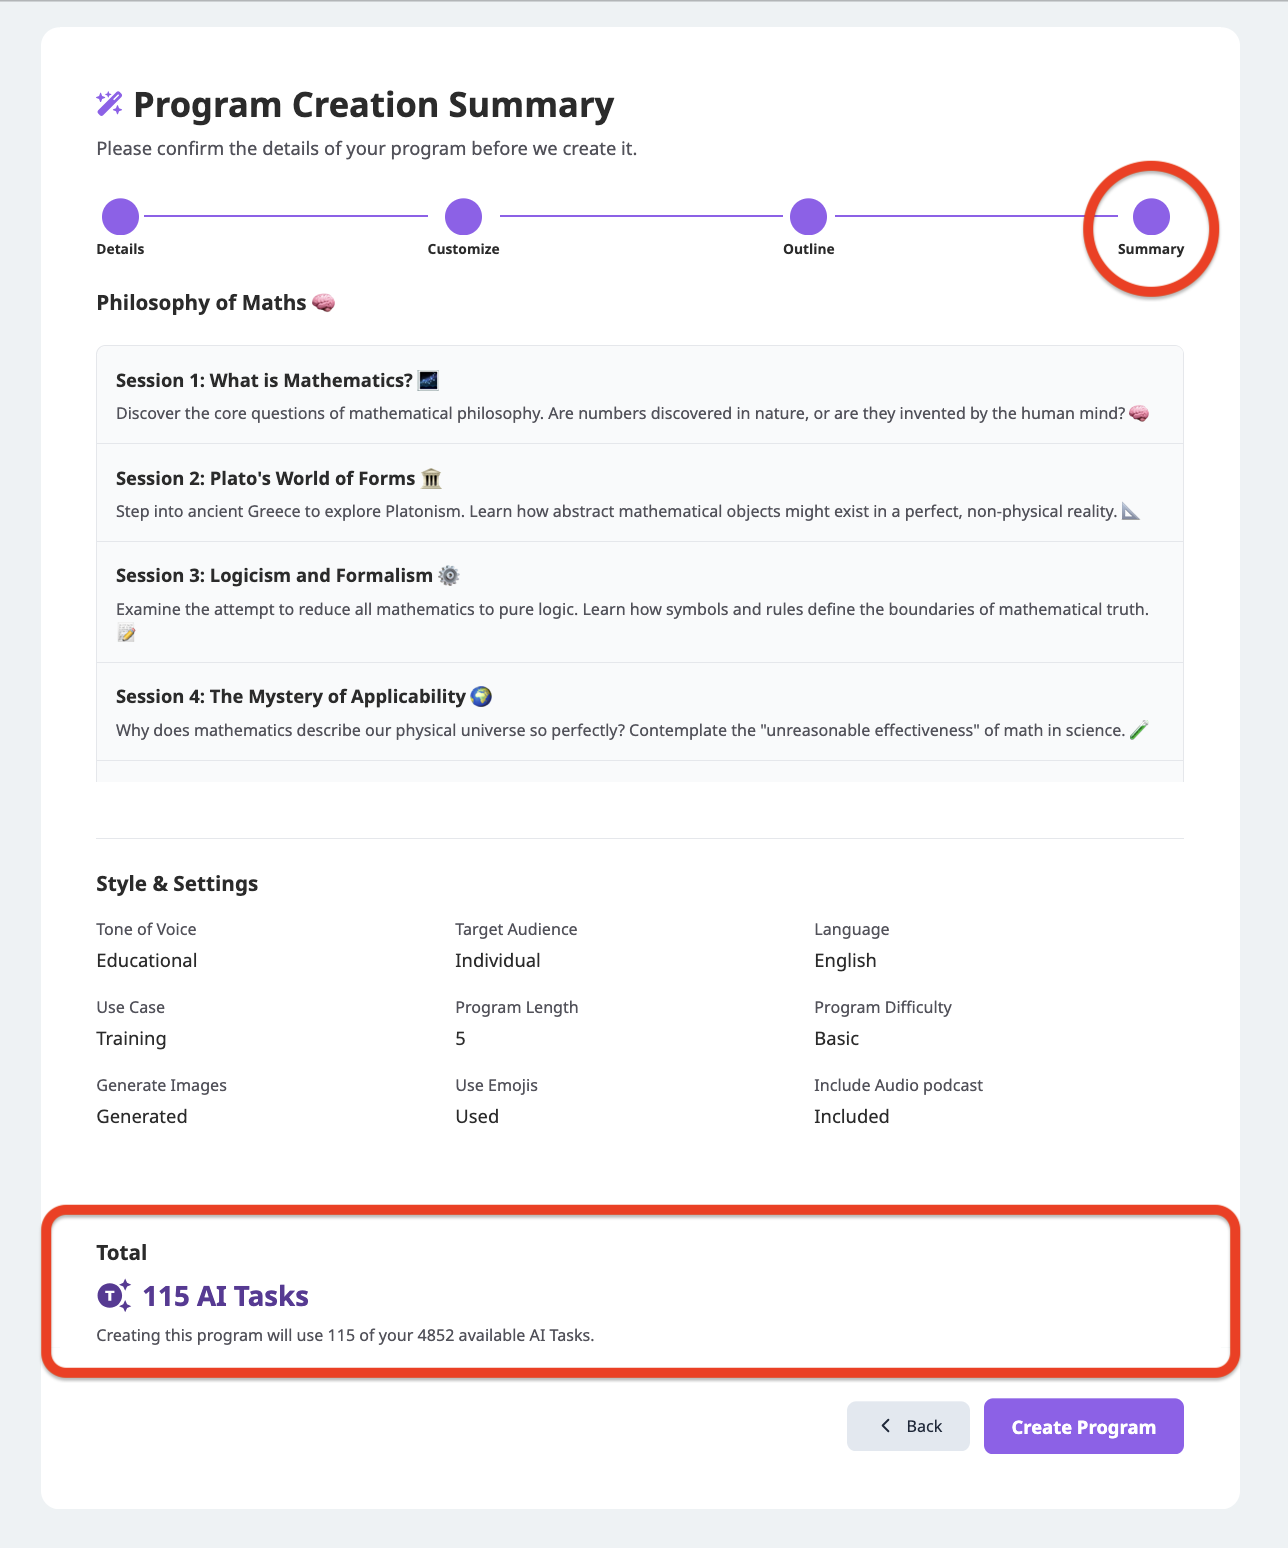Go to the Outline step circle

point(808,216)
